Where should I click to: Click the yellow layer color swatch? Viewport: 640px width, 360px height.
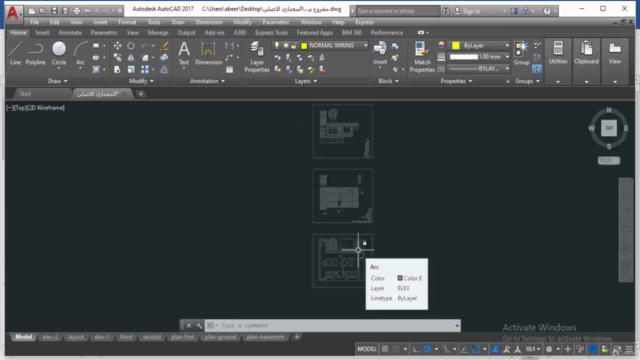(x=304, y=45)
